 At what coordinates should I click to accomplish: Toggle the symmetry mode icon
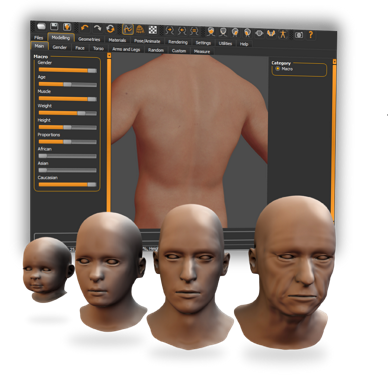[194, 31]
